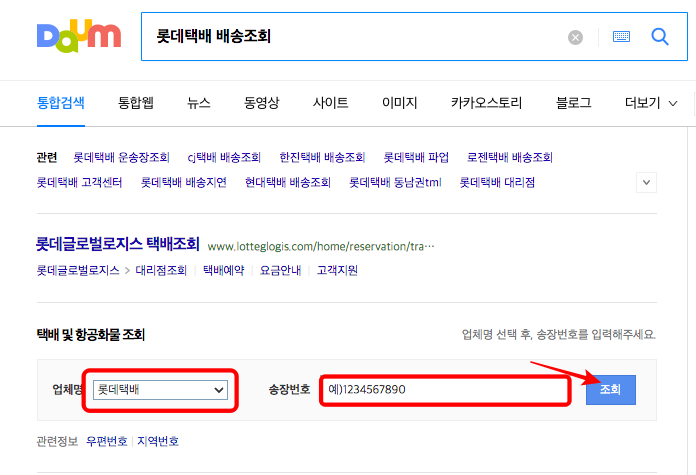Open related search 롯데택배 동남권tml
The height and width of the screenshot is (475, 696).
(x=395, y=182)
